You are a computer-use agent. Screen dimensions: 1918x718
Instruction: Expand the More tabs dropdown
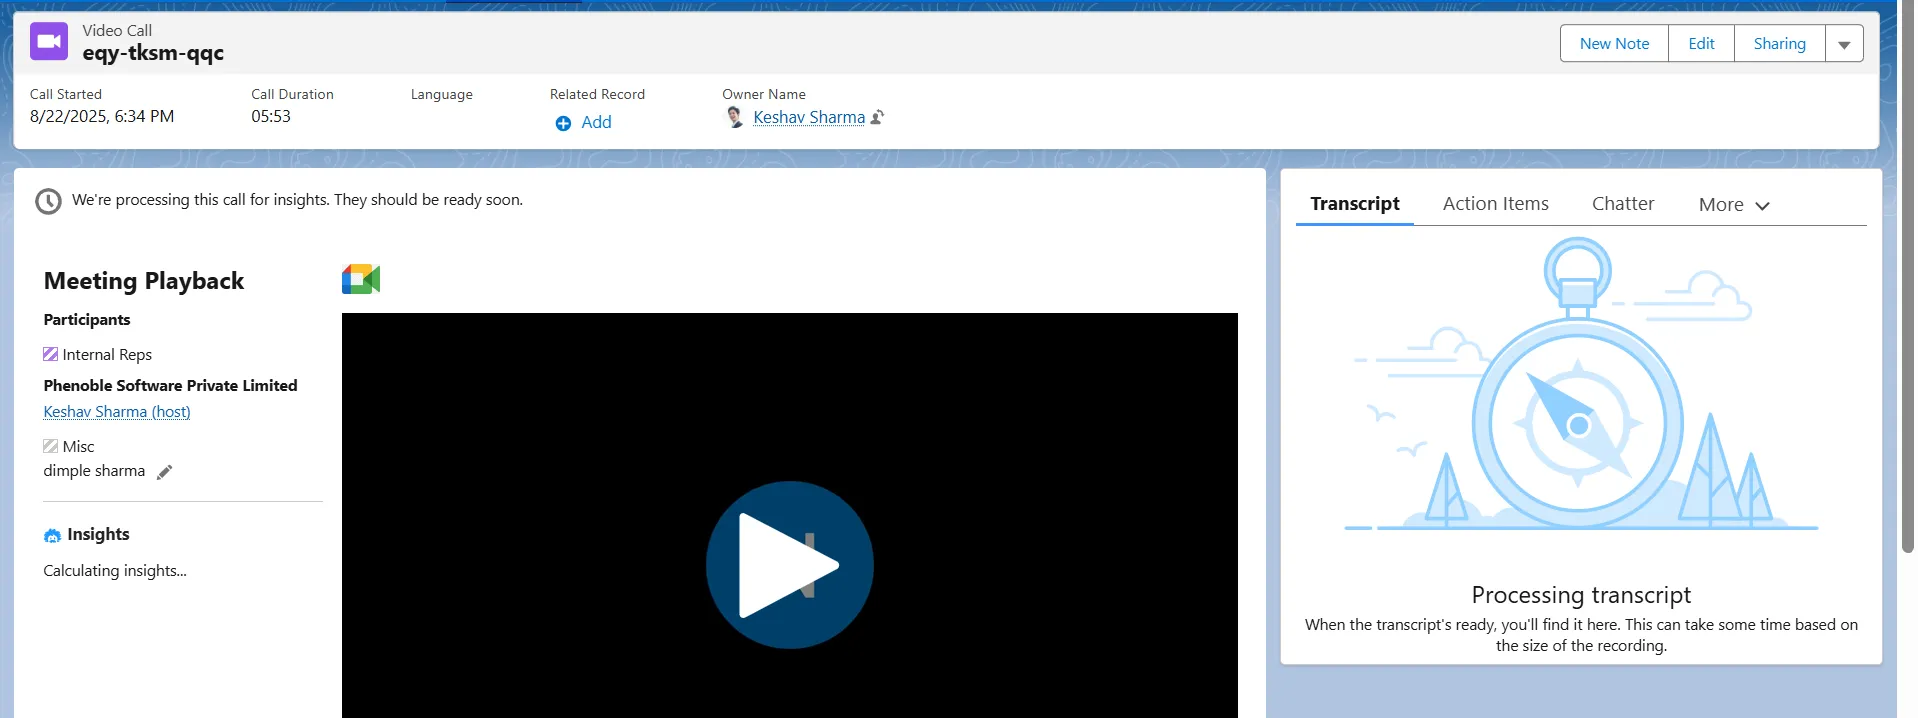[x=1734, y=205]
